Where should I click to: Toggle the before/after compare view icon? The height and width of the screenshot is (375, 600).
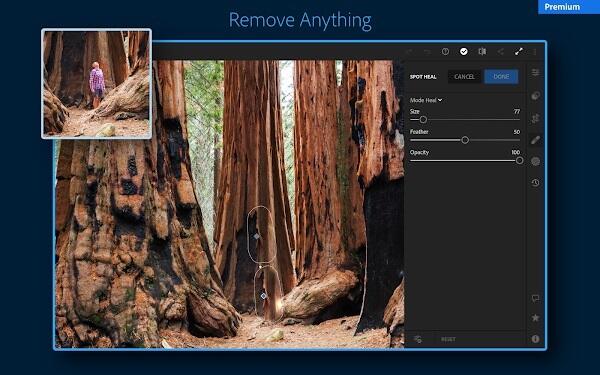(x=482, y=51)
